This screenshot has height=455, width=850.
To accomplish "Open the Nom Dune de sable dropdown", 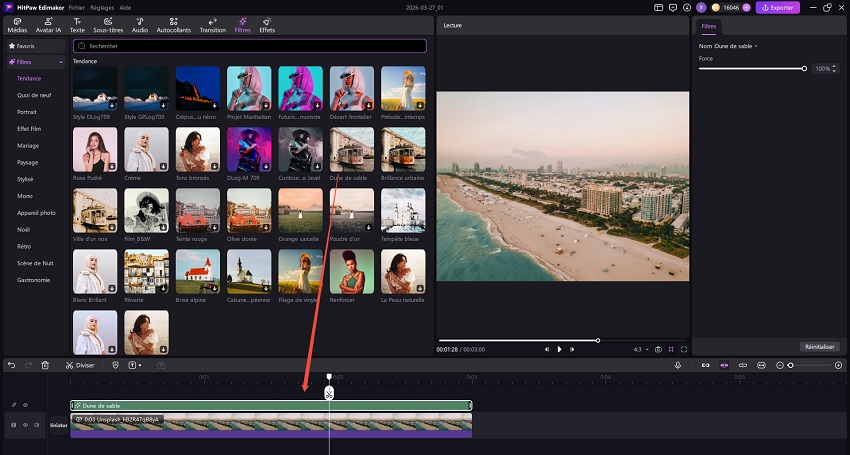I will pyautogui.click(x=757, y=46).
